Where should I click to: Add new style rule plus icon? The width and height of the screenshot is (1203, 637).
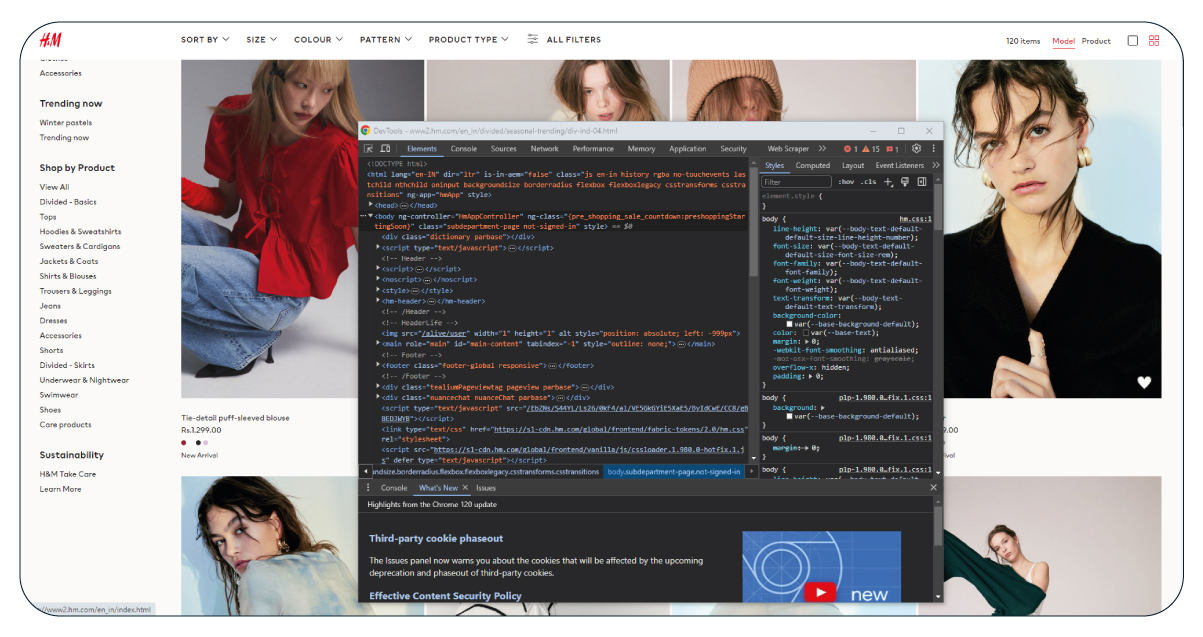[888, 182]
